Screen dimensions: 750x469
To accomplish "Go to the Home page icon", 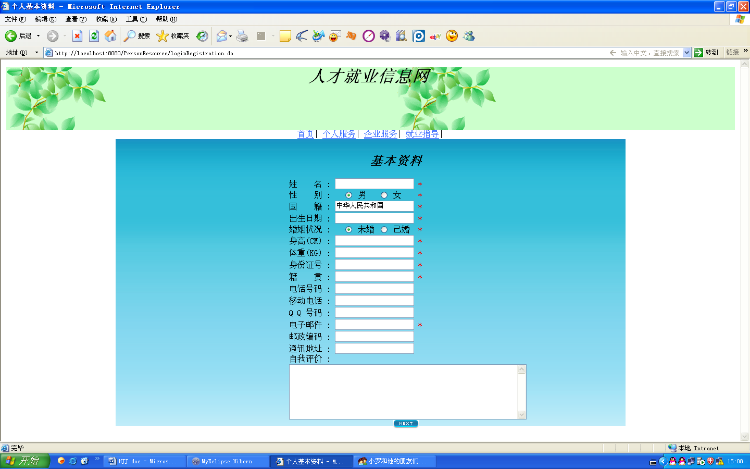I will point(110,36).
